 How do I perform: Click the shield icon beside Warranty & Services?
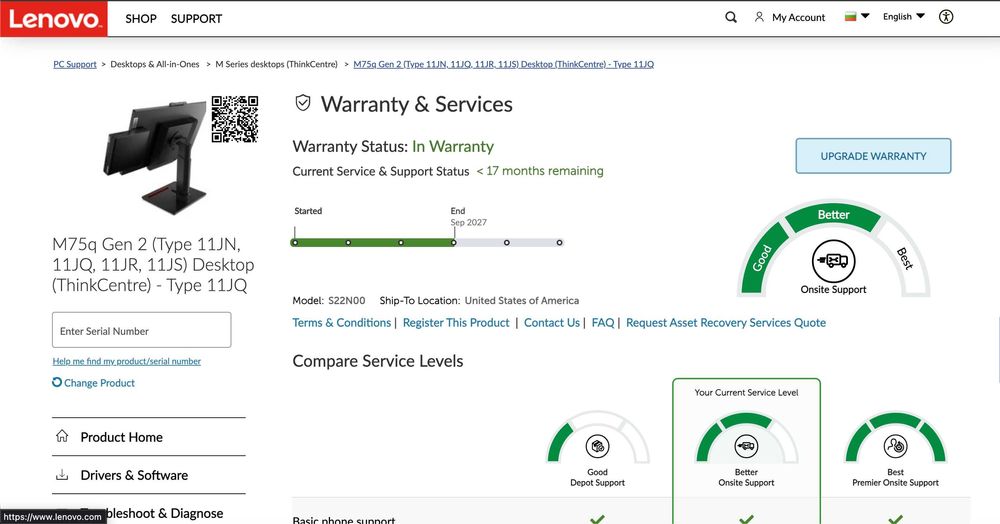[x=303, y=103]
